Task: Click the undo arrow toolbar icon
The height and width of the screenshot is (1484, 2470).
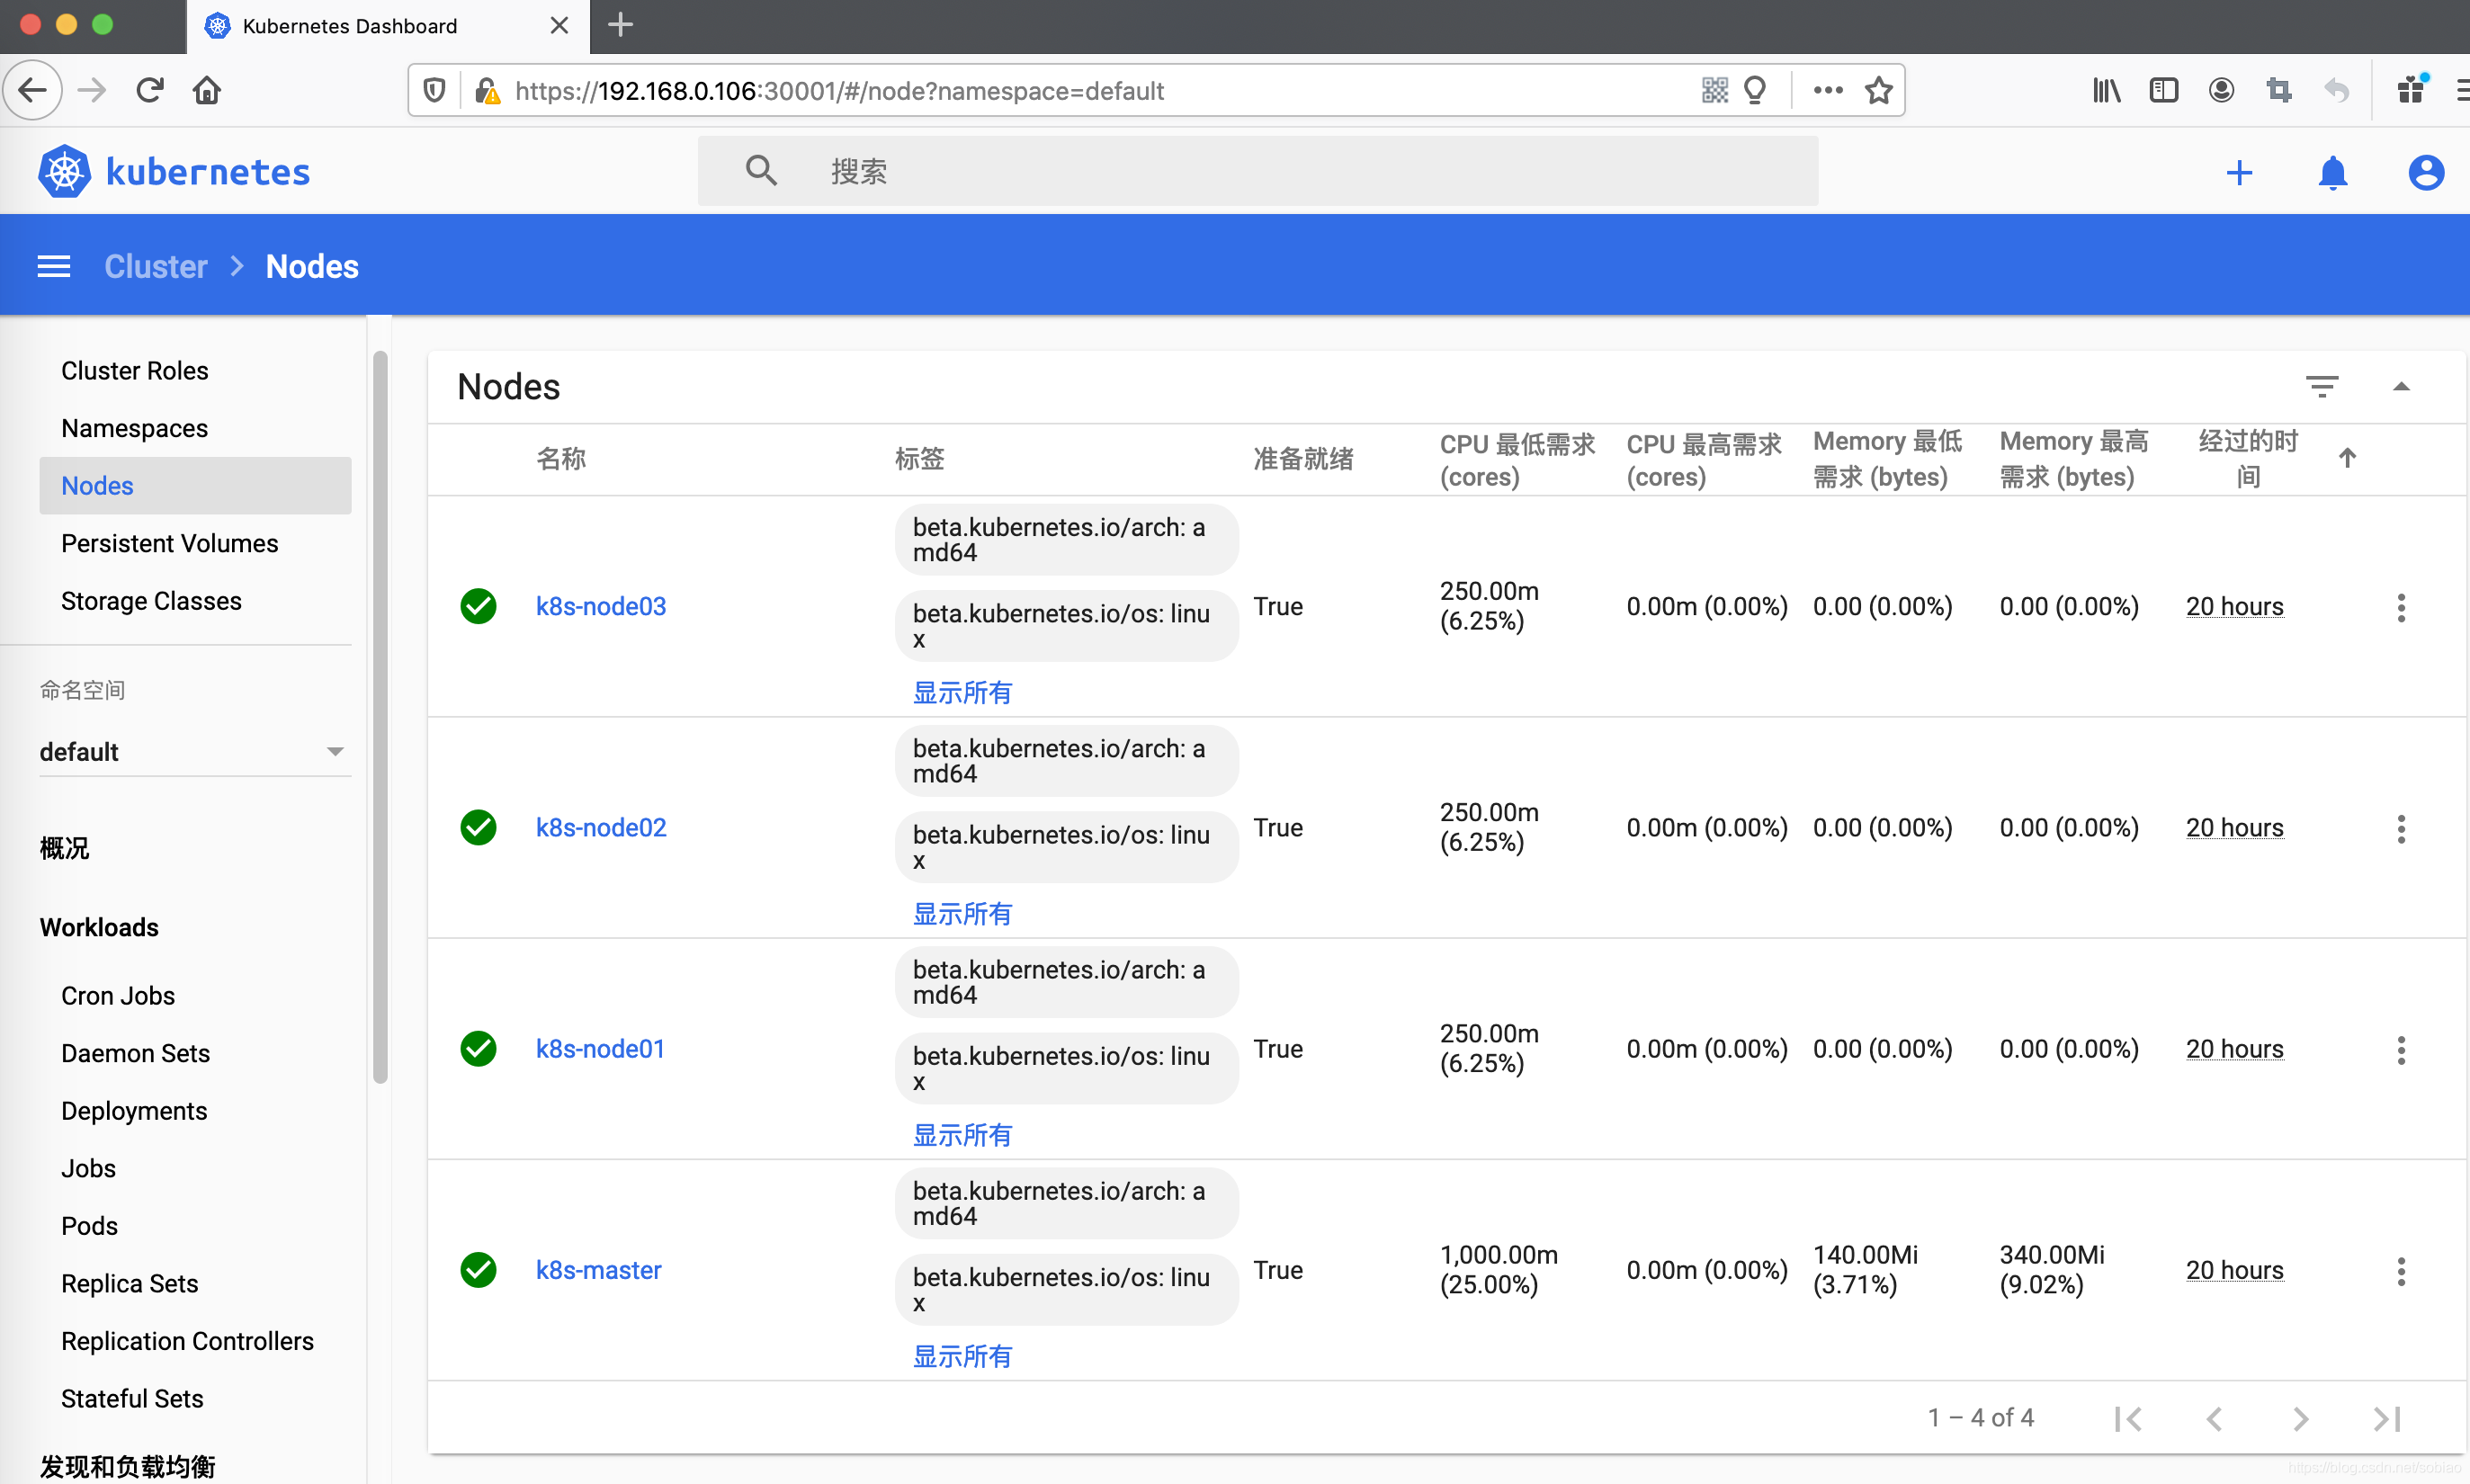Action: (x=2336, y=91)
